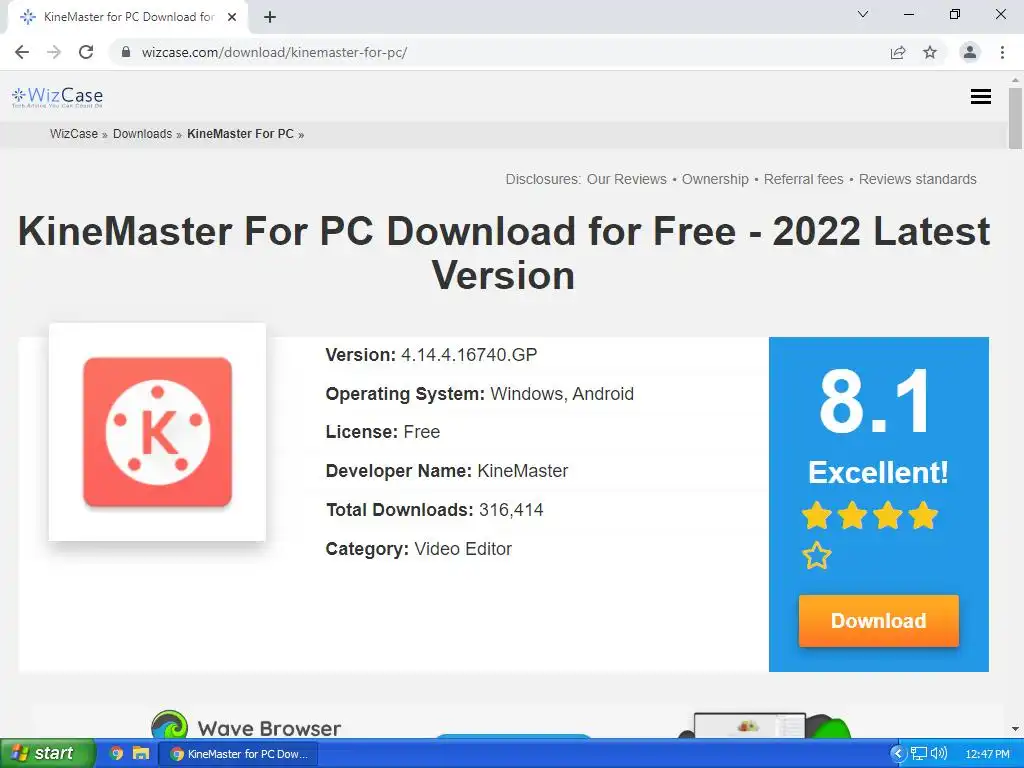
Task: Open Chrome's three-dot menu
Action: coord(1002,52)
